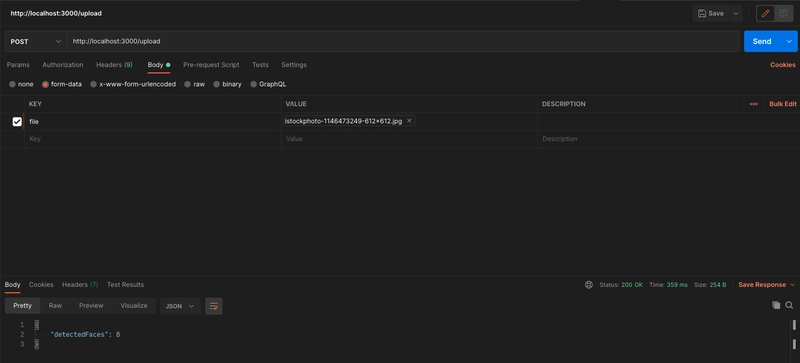Open the three-dots column options menu
The image size is (800, 363).
coord(754,104)
